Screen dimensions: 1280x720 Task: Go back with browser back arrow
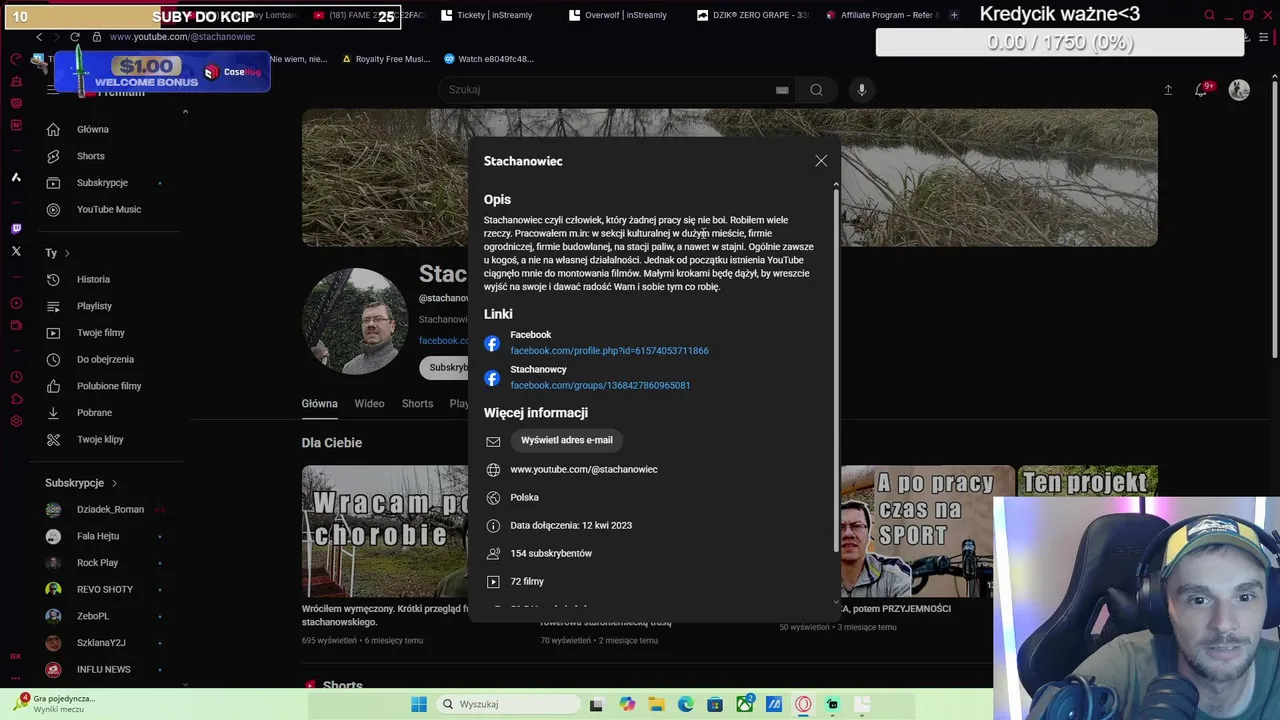(x=39, y=37)
